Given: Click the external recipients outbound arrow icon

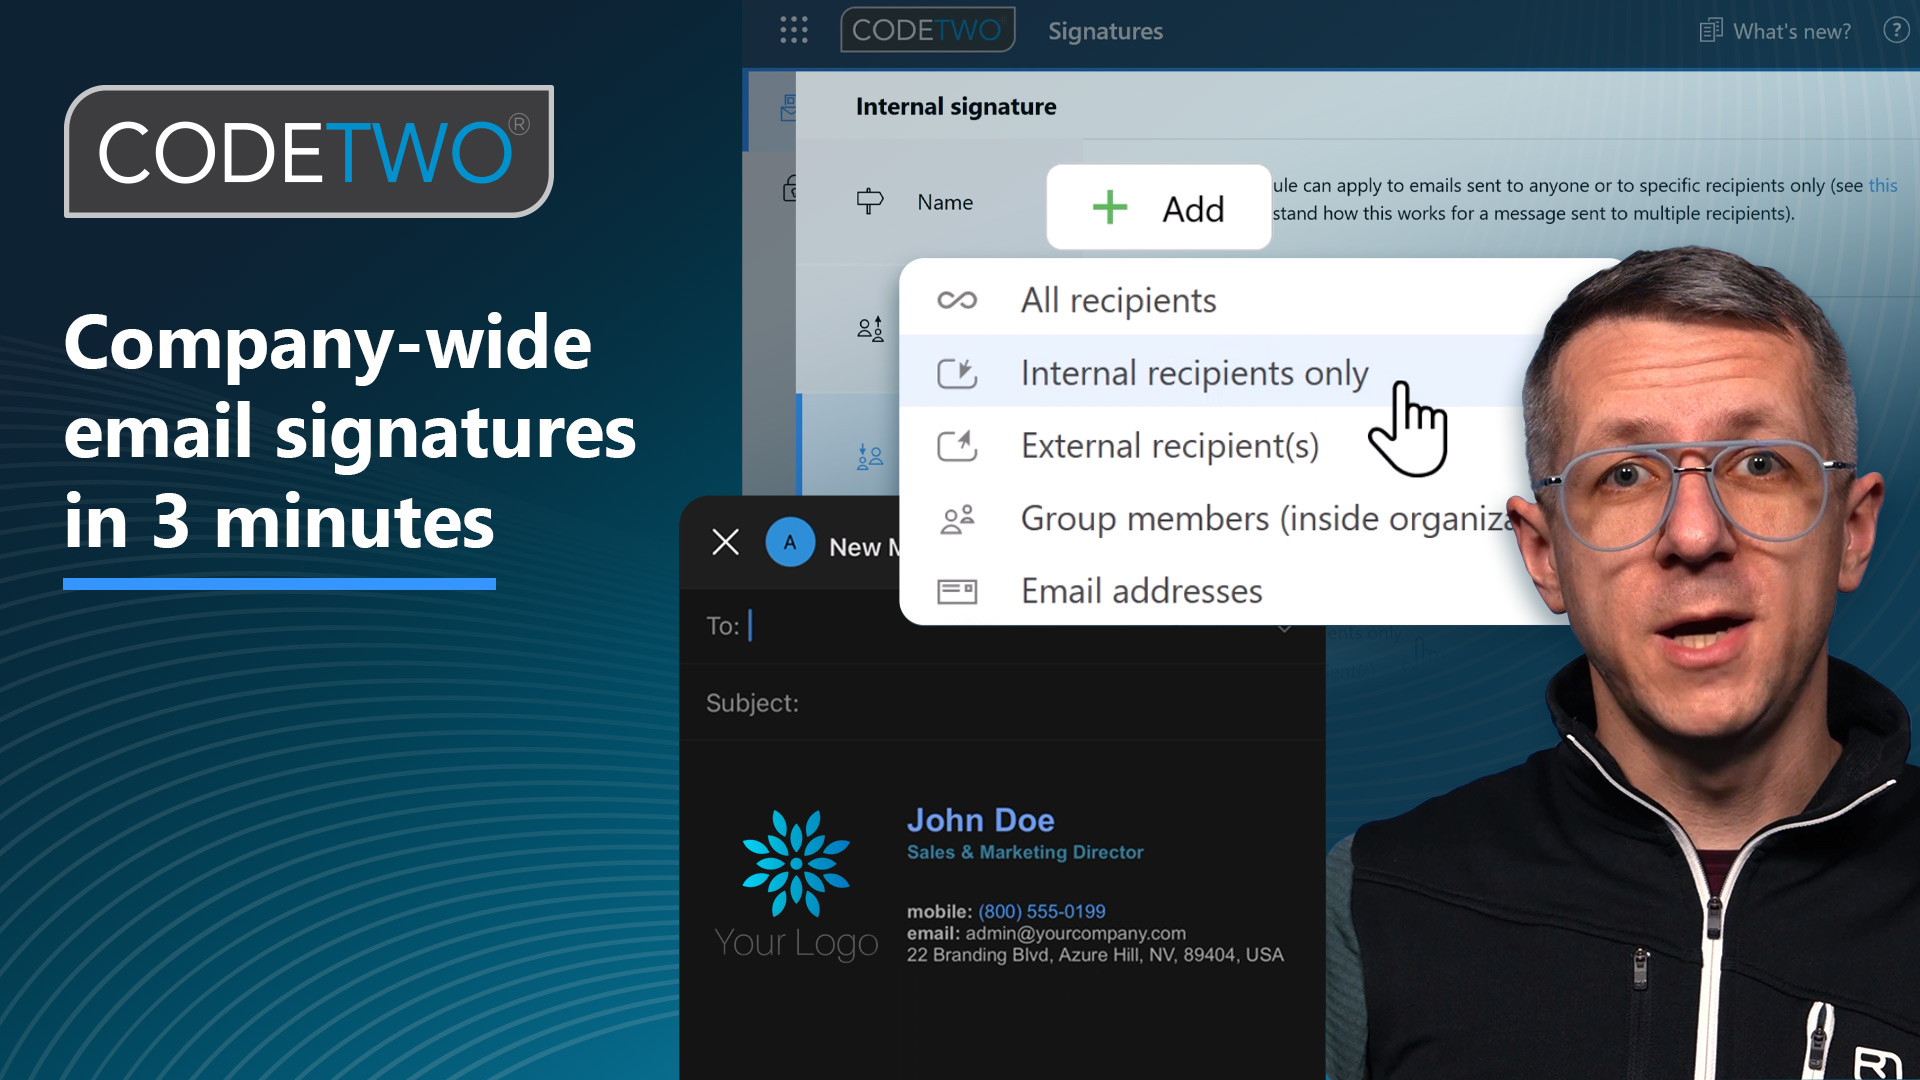Looking at the screenshot, I should 957,445.
